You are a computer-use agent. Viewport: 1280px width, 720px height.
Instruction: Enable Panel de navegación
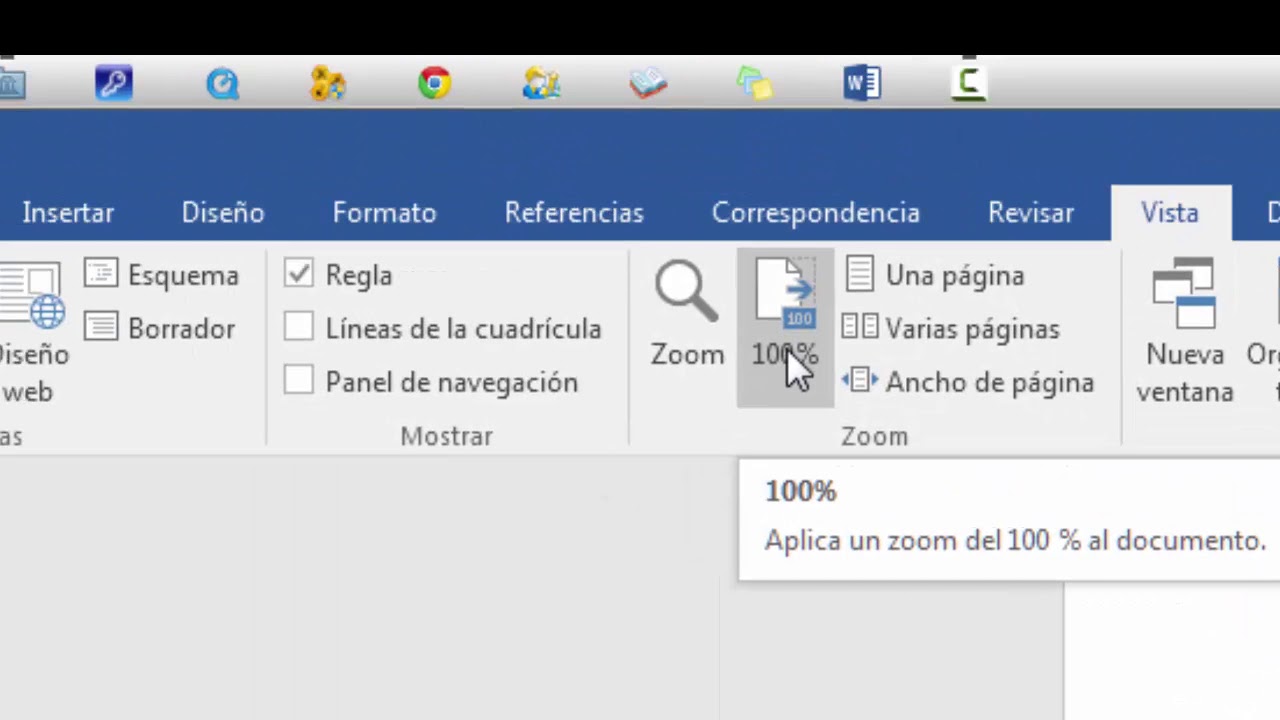pos(298,381)
